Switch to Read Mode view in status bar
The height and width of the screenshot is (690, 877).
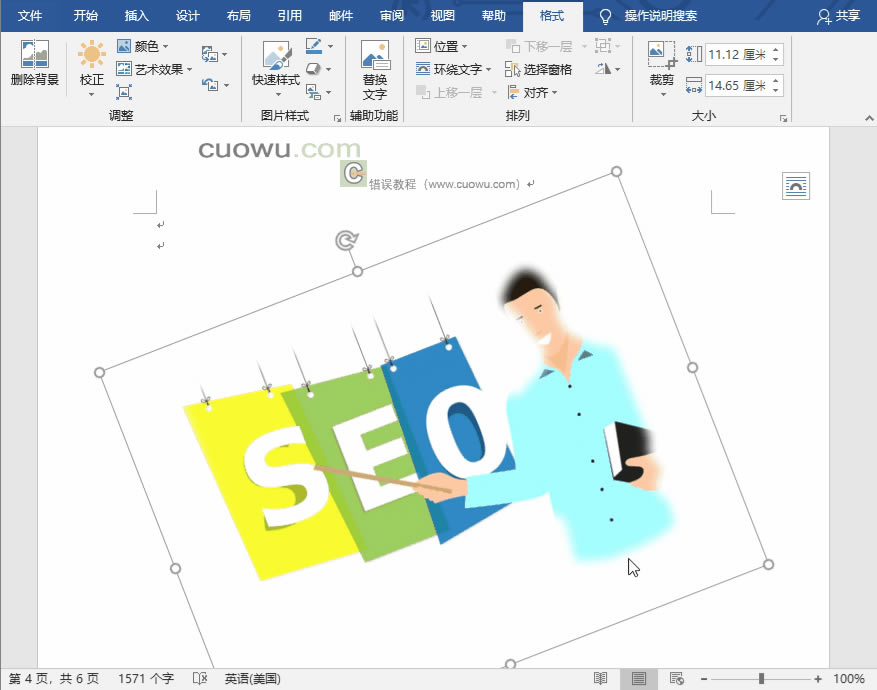coord(601,679)
